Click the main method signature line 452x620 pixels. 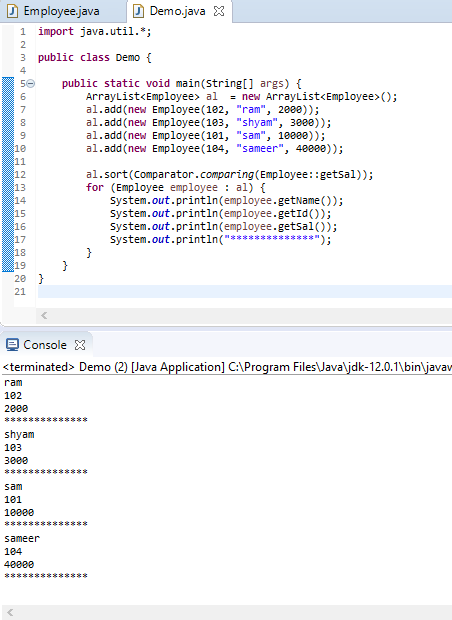tap(182, 83)
